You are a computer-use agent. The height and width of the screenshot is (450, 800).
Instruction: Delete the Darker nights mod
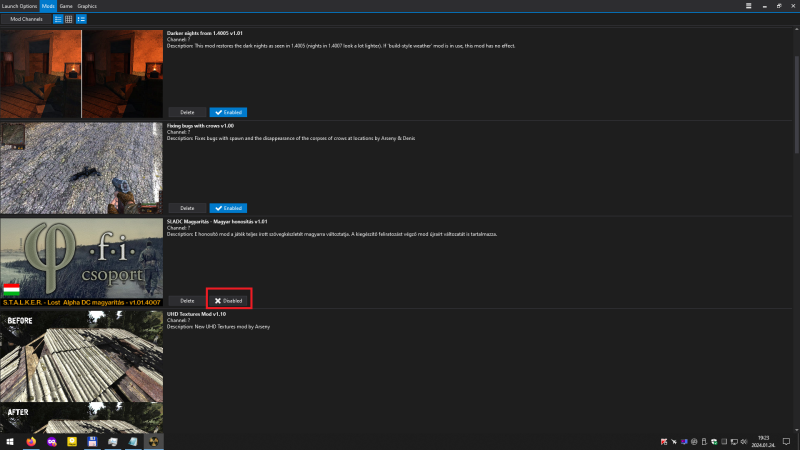(187, 112)
